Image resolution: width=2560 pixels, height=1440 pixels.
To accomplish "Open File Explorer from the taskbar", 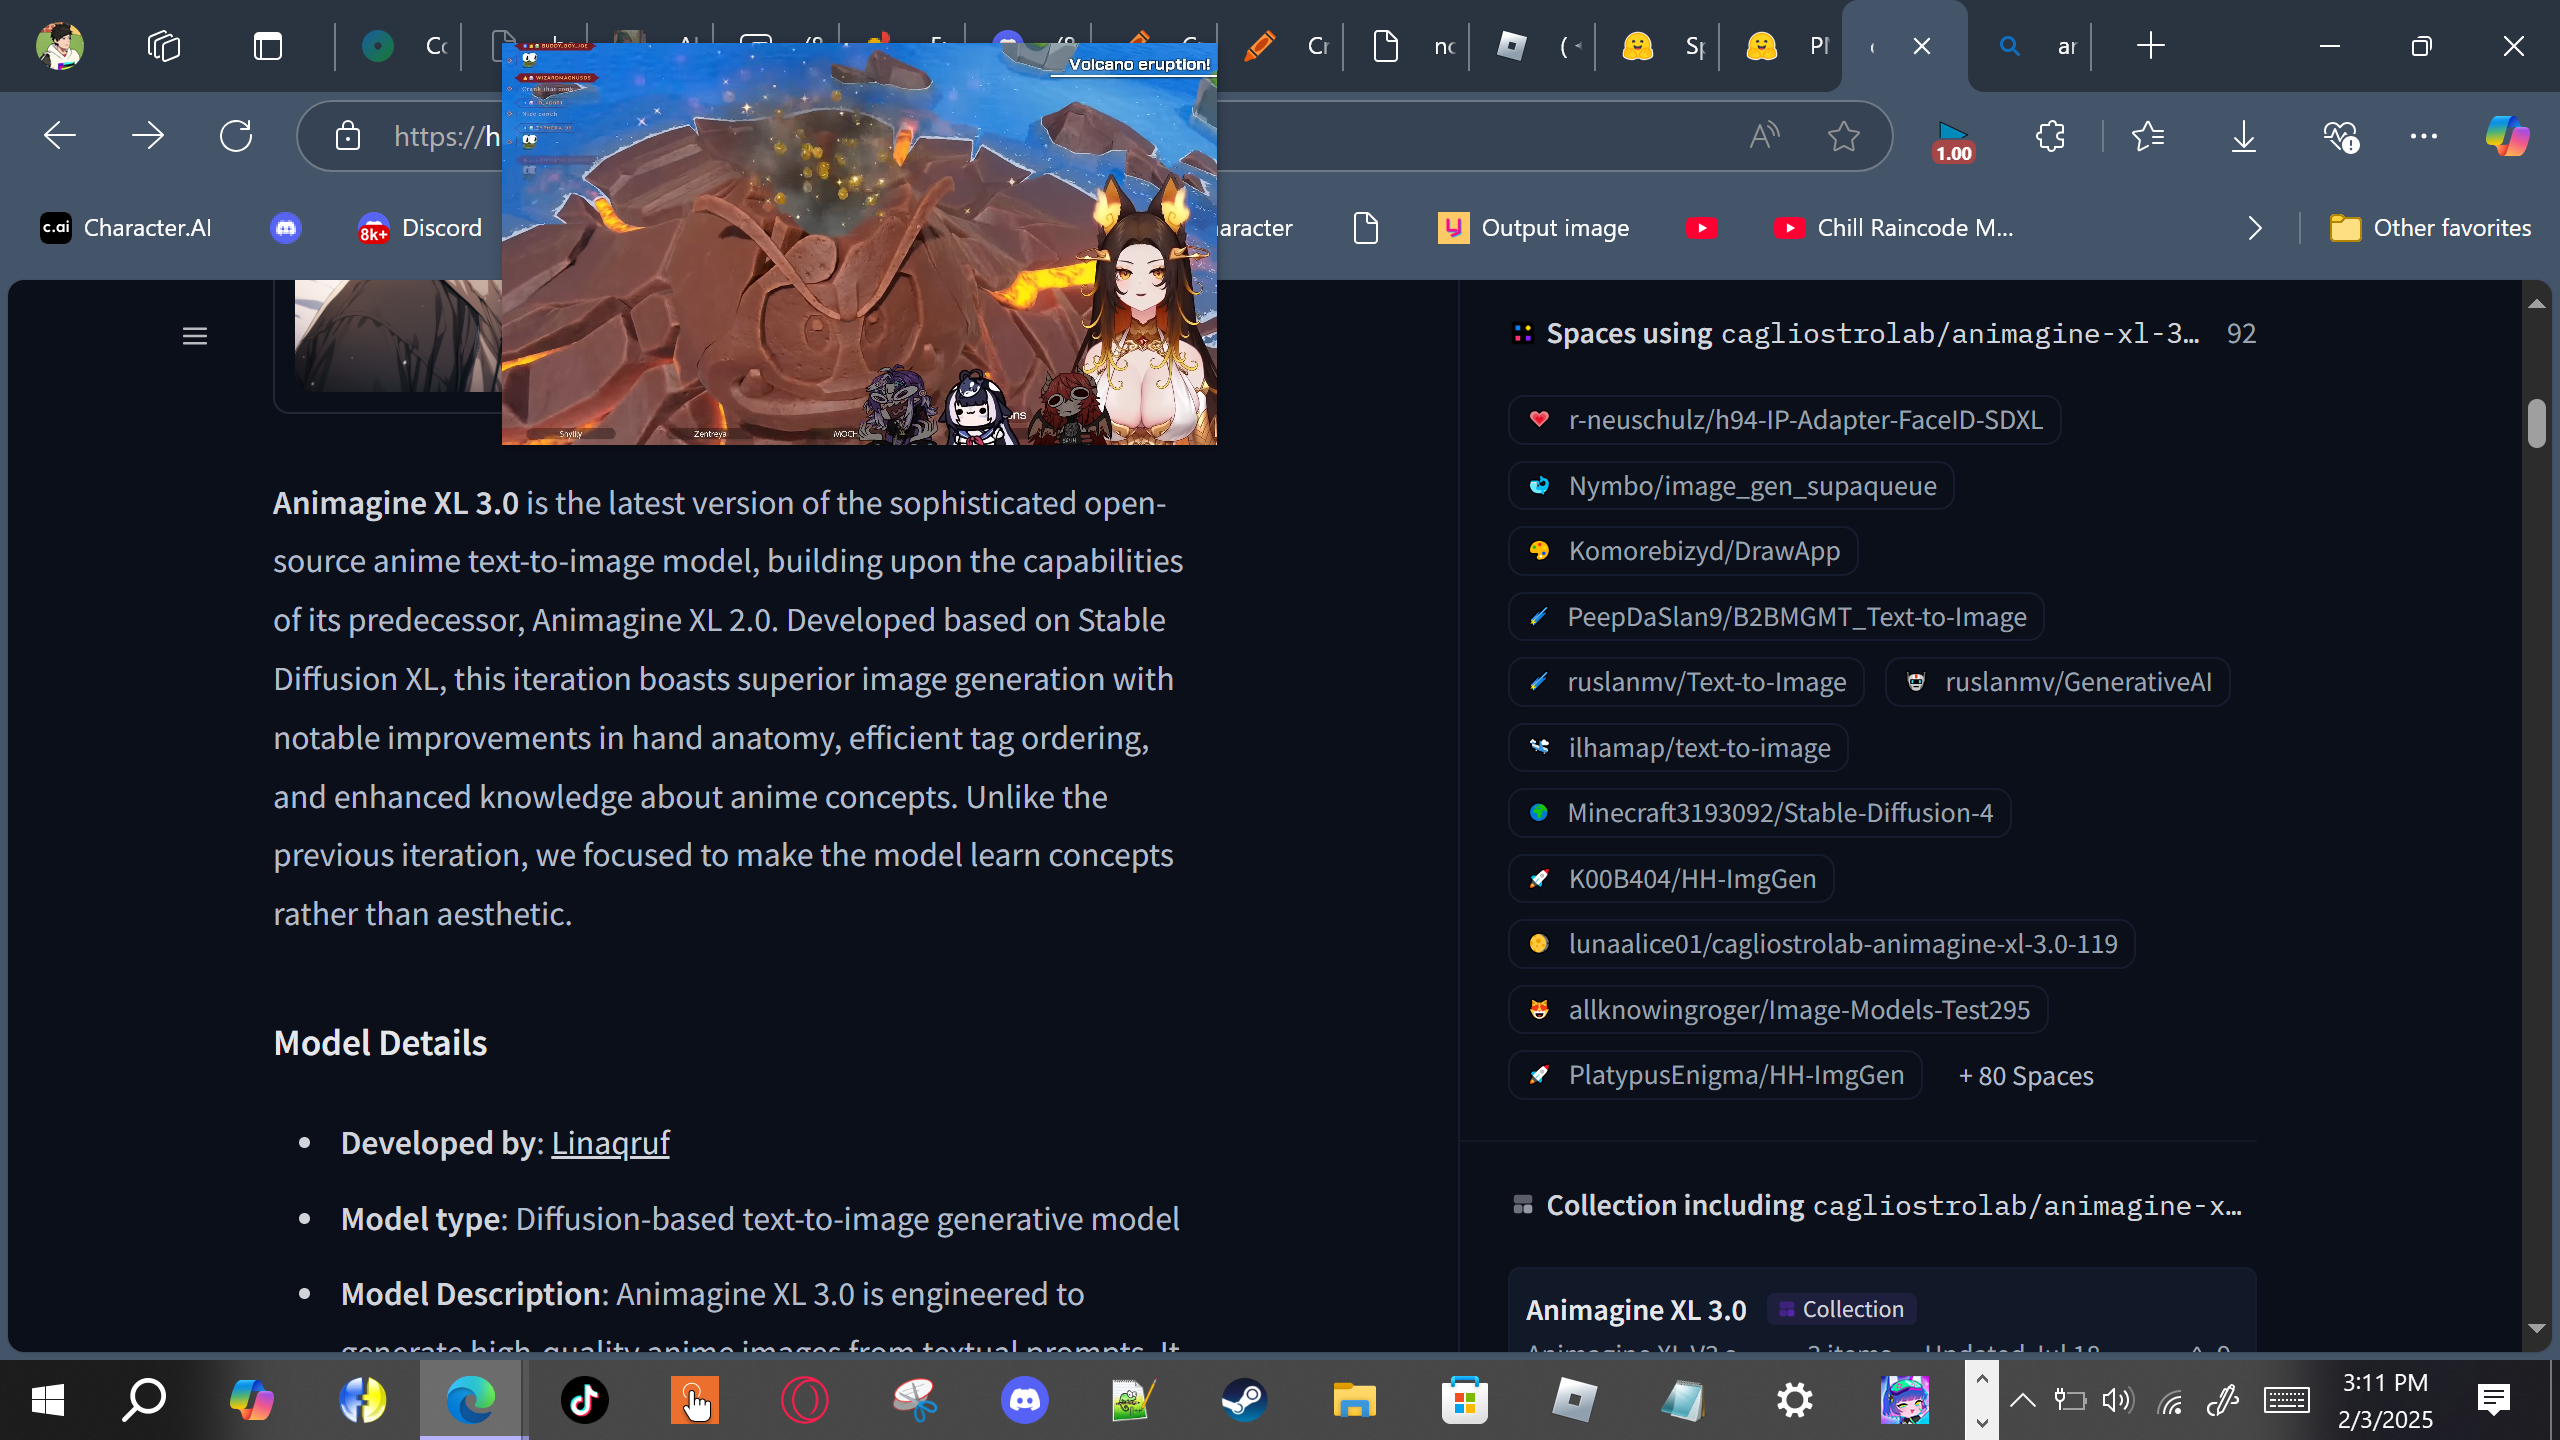I will 1354,1400.
